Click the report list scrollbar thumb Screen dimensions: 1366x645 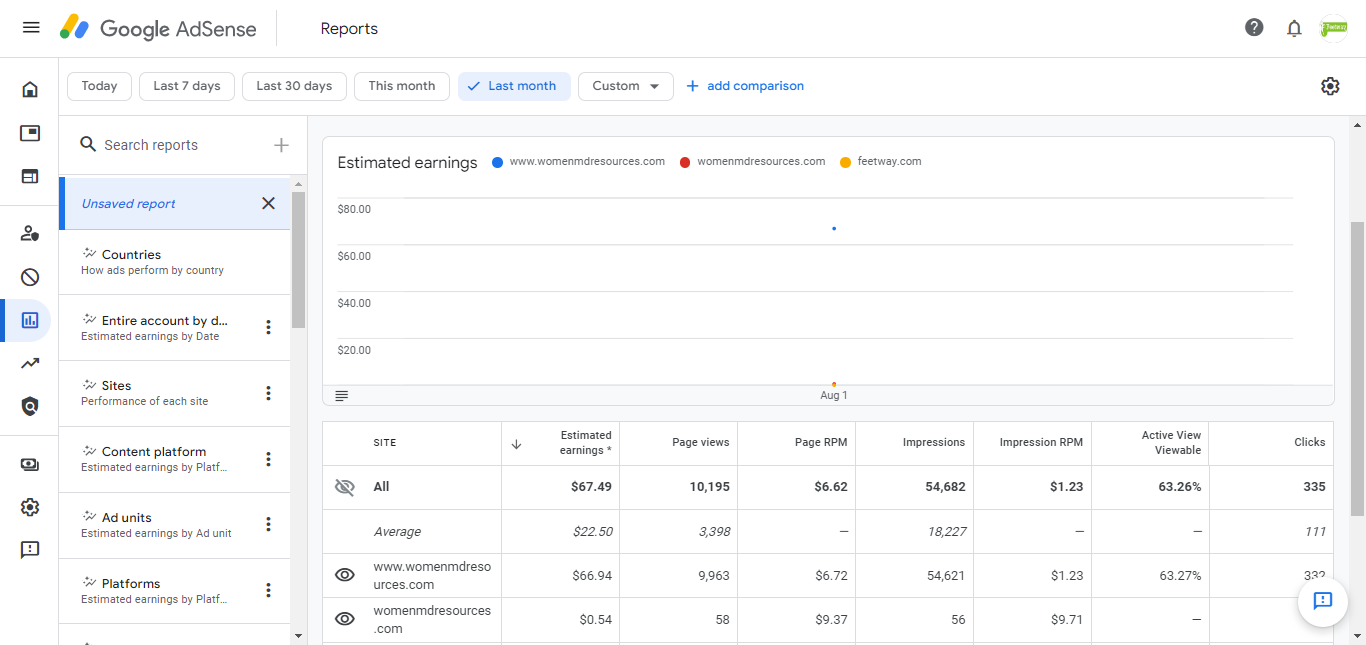coord(298,260)
